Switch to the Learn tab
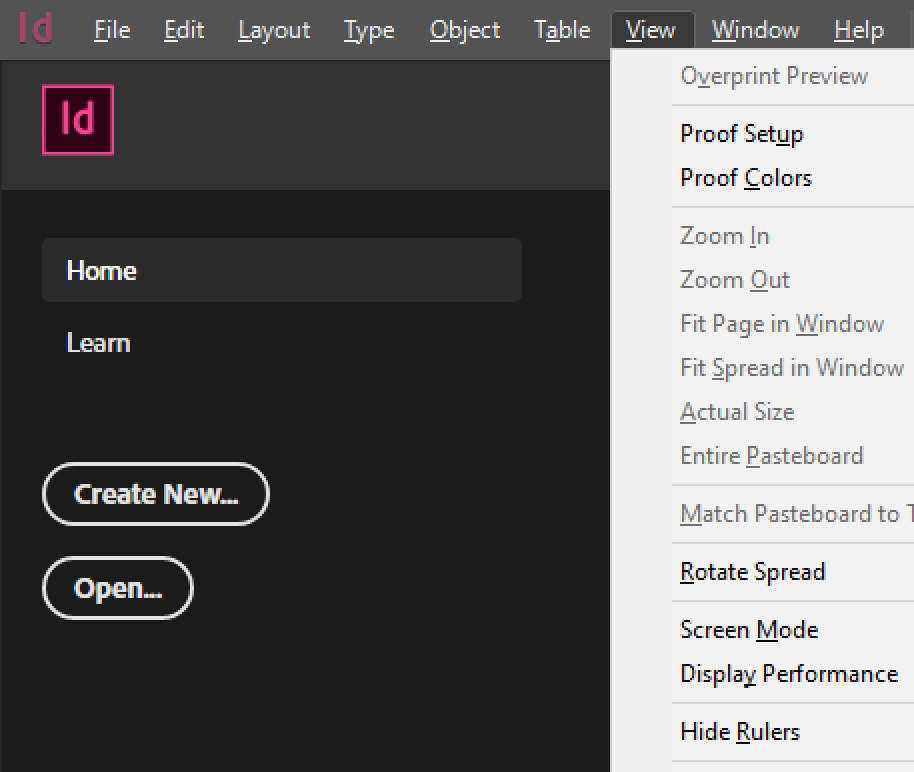The height and width of the screenshot is (772, 914). click(98, 343)
